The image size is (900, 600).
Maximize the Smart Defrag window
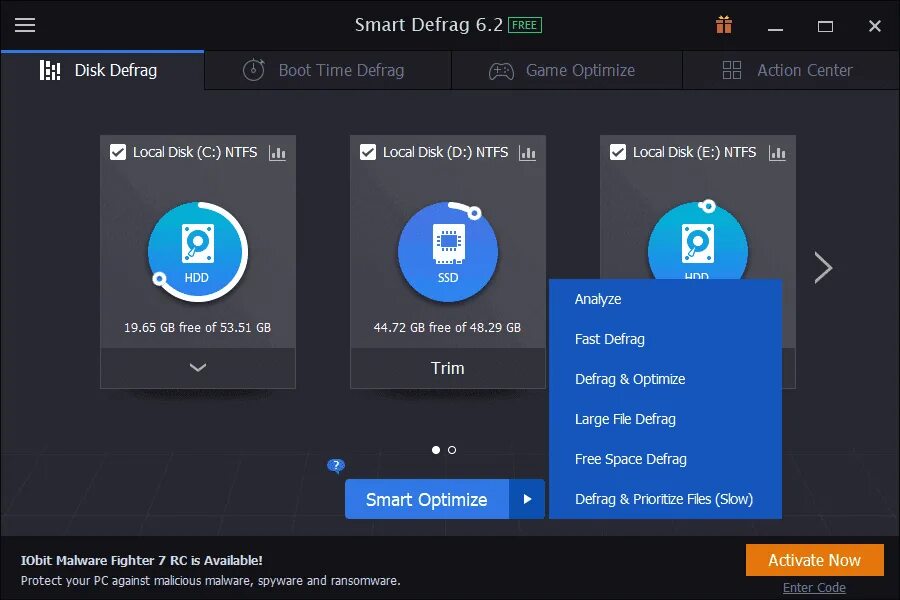click(x=825, y=26)
